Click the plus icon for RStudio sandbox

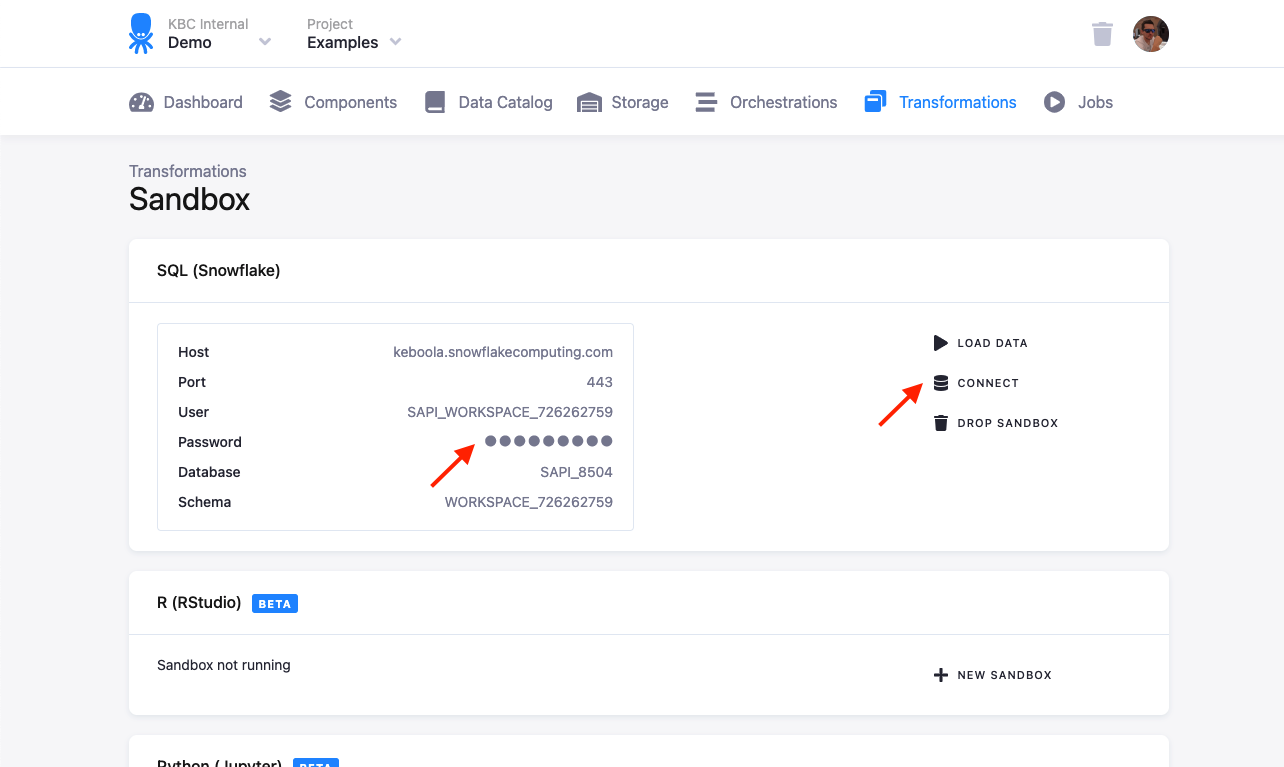[940, 675]
